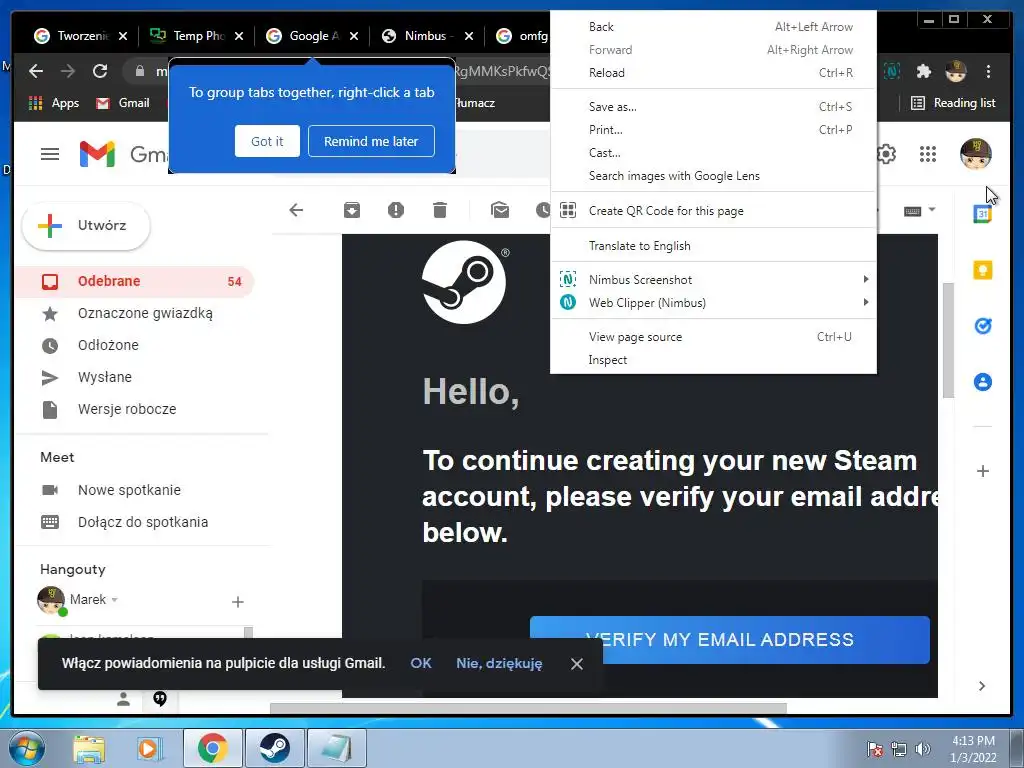Select Back in the context menu
This screenshot has width=1024, height=768.
point(713,27)
